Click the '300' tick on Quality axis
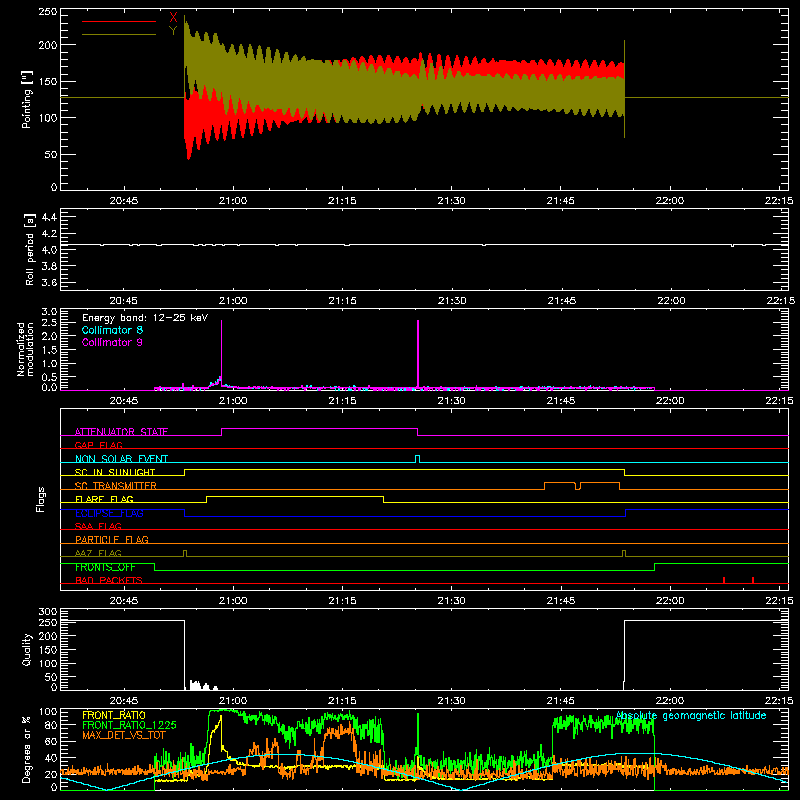800x800 pixels. click(x=48, y=612)
